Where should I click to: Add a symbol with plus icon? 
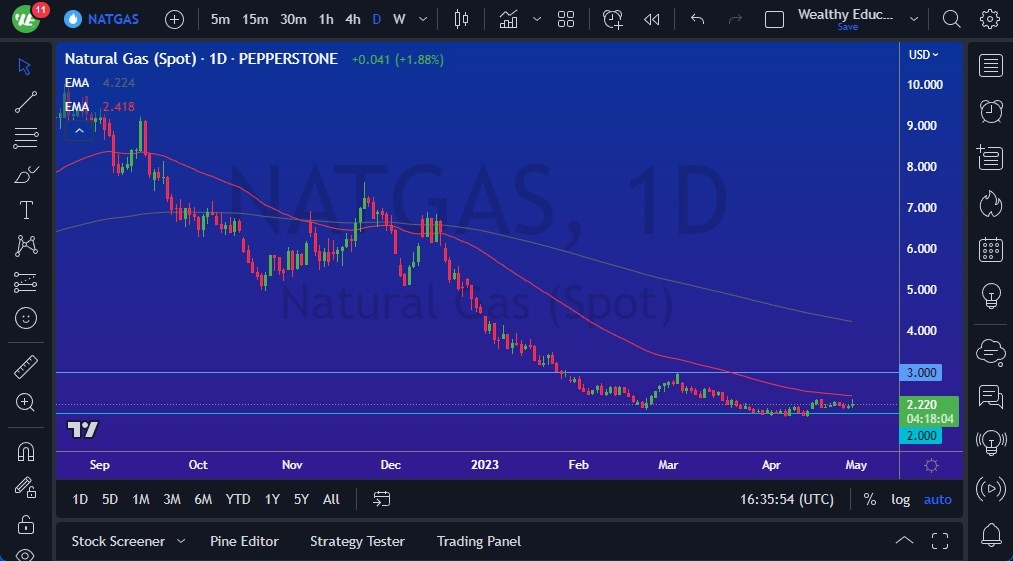[x=174, y=19]
